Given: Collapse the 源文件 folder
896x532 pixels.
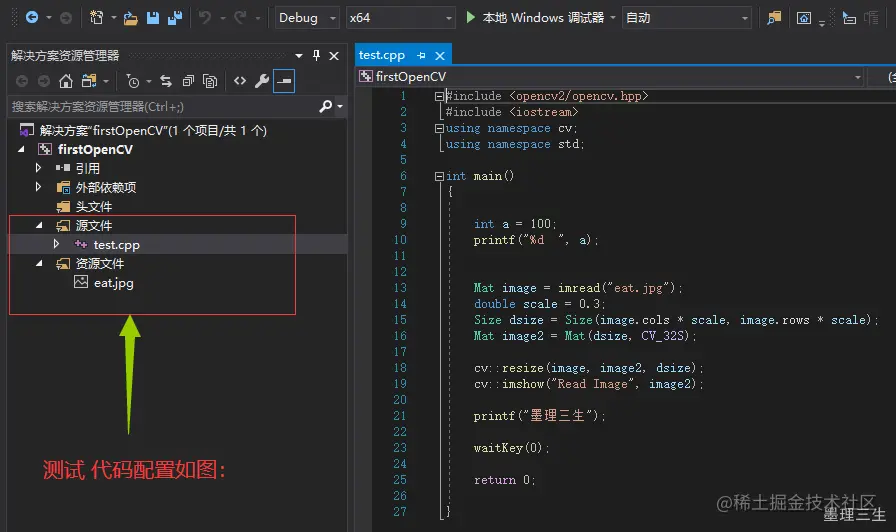Looking at the screenshot, I should (x=39, y=225).
